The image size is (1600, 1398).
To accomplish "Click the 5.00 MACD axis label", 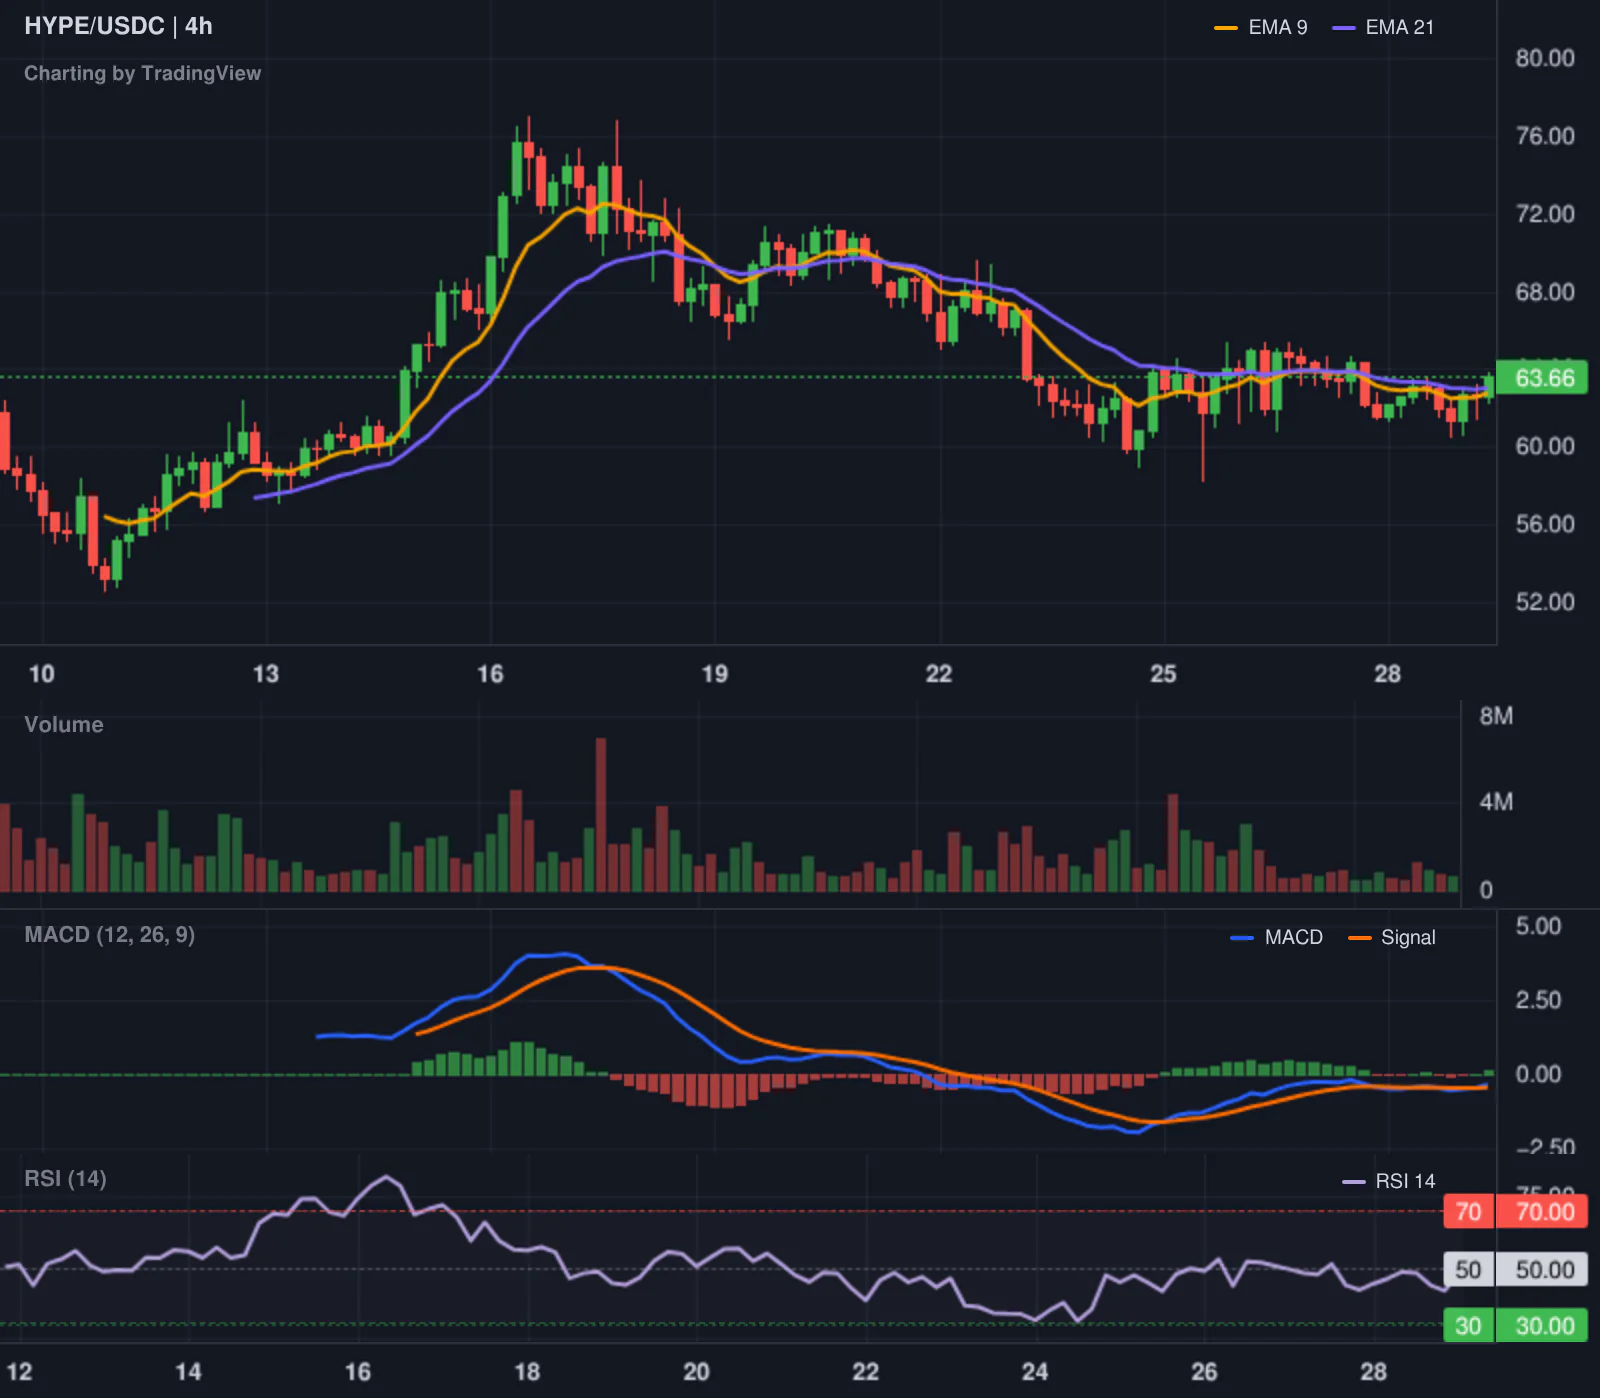I will point(1538,926).
